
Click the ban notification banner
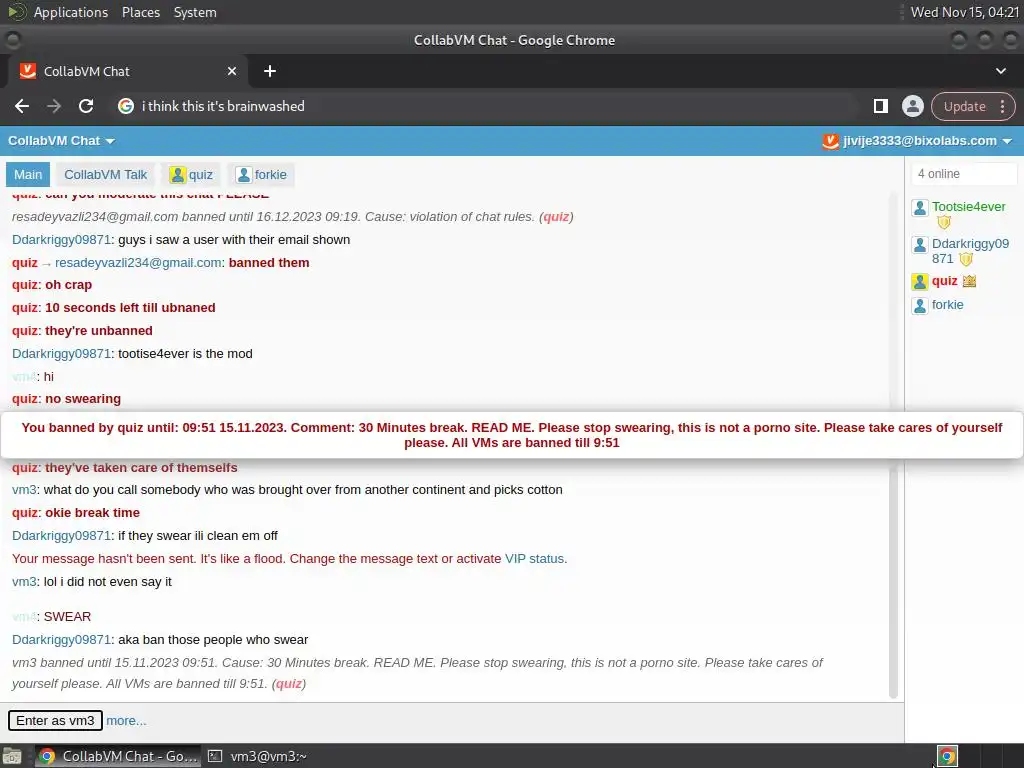click(x=512, y=435)
